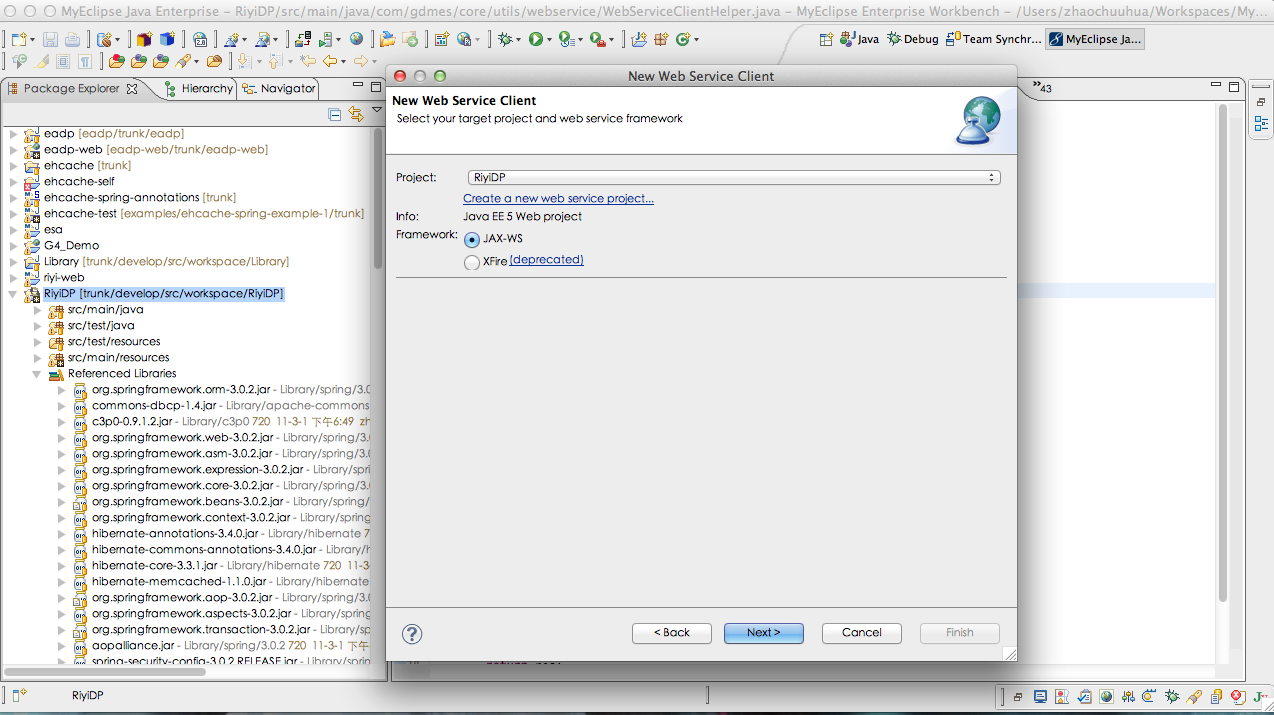Image resolution: width=1274 pixels, height=715 pixels.
Task: Click Package Explorer horizontal scrollbar
Action: point(105,672)
